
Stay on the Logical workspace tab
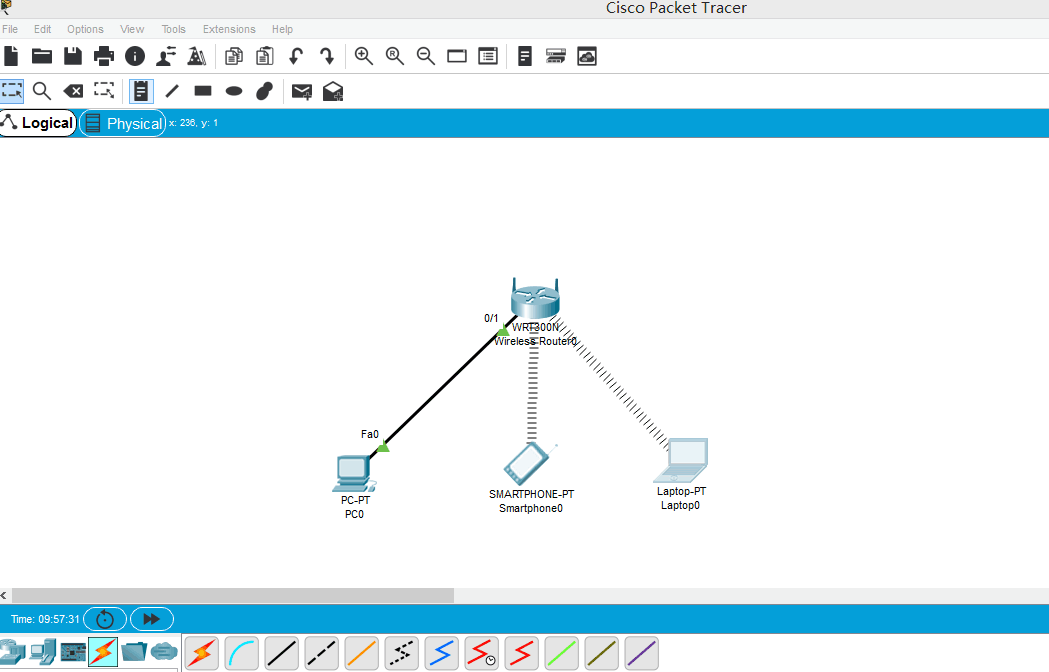[x=40, y=122]
